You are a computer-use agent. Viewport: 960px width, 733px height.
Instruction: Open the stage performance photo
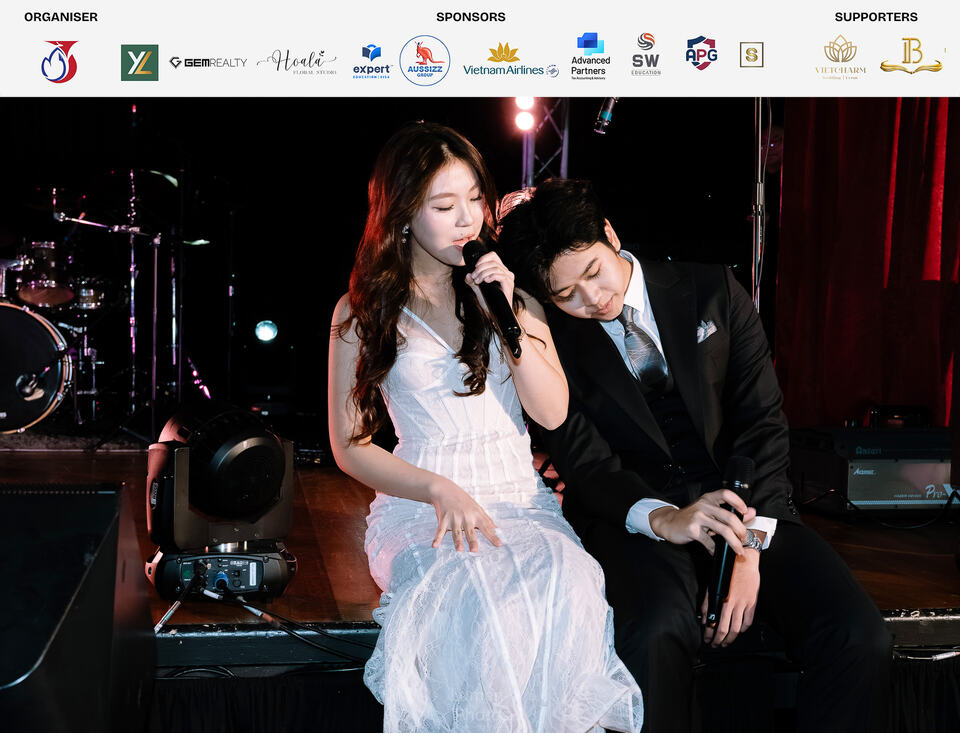tap(480, 415)
